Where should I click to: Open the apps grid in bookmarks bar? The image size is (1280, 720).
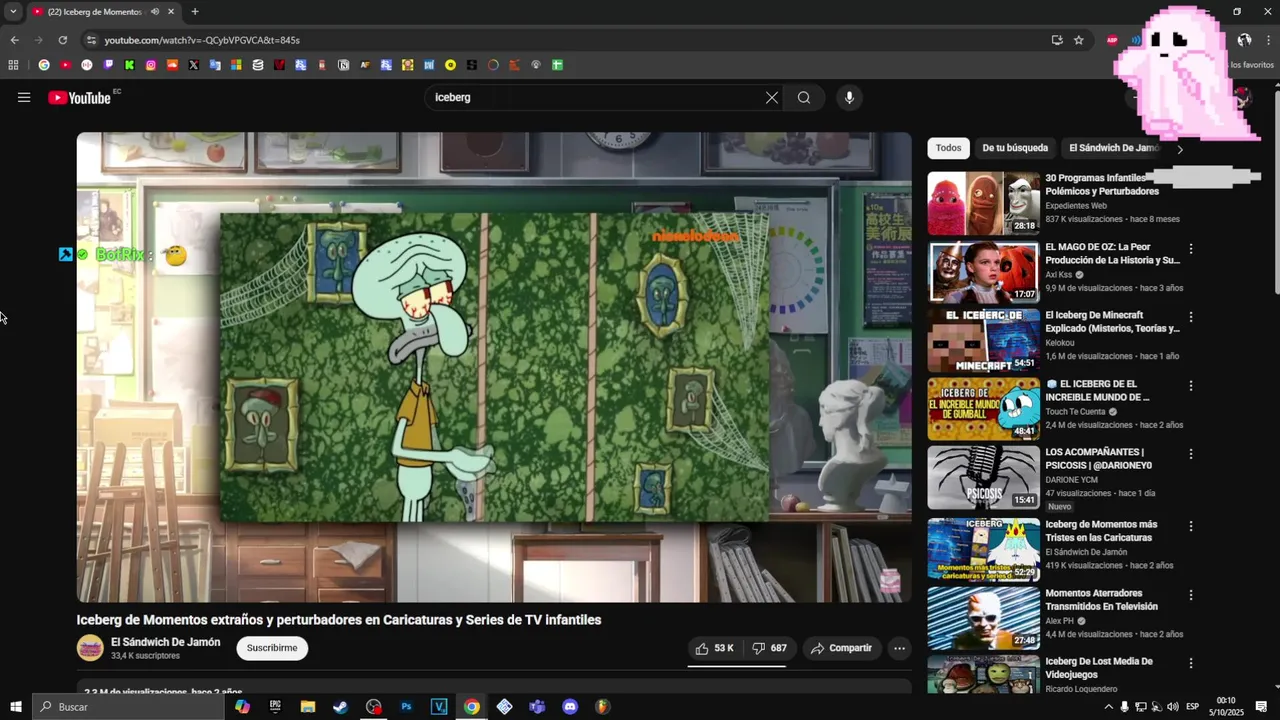click(13, 65)
